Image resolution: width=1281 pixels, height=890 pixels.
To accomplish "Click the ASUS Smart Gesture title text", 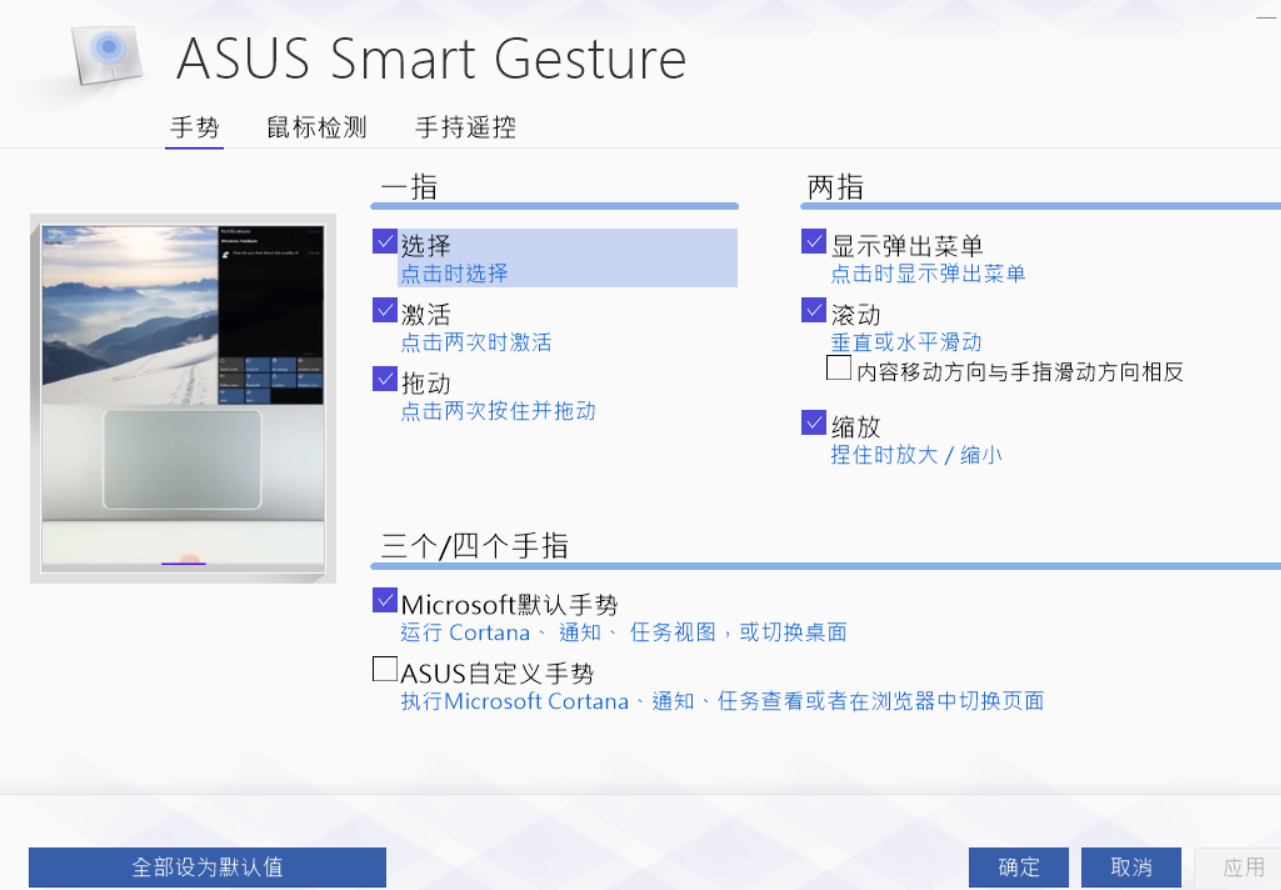I will click(x=431, y=59).
